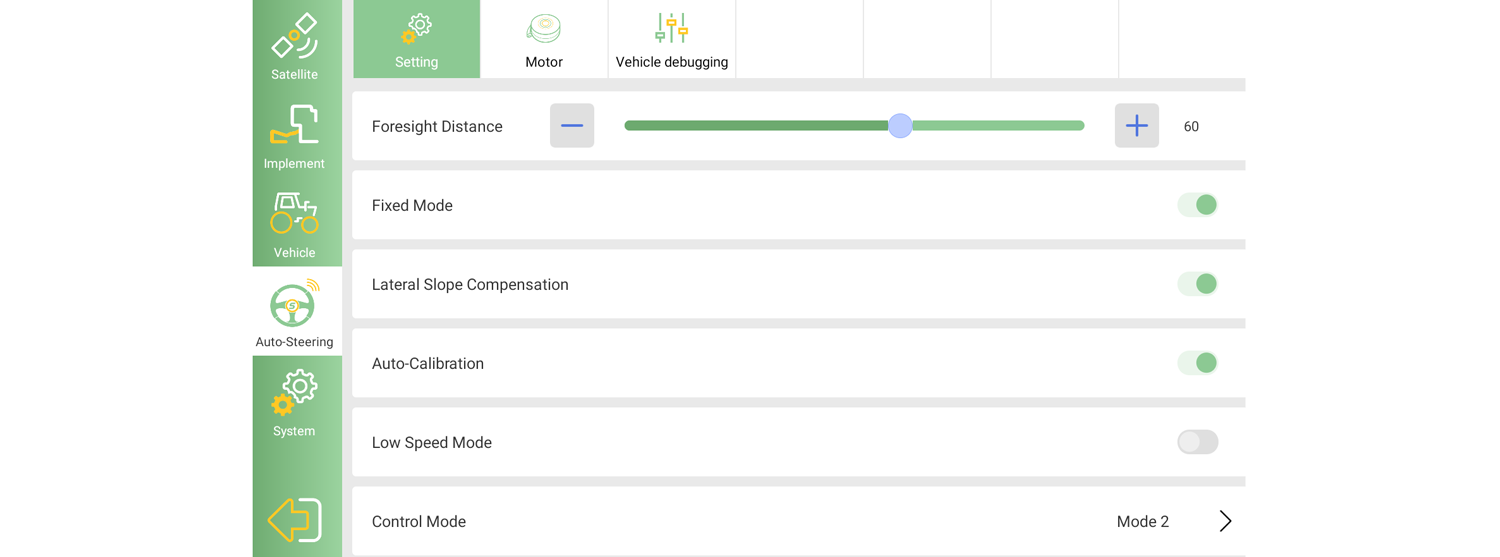The width and height of the screenshot is (1500, 557).
Task: Turn off Lateral Slope Compensation
Action: click(x=1197, y=284)
